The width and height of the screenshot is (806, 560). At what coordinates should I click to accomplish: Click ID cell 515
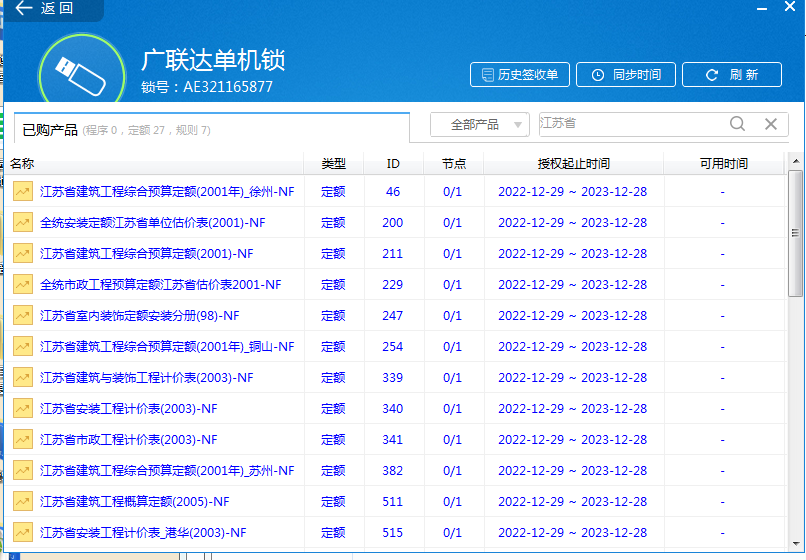pos(393,533)
